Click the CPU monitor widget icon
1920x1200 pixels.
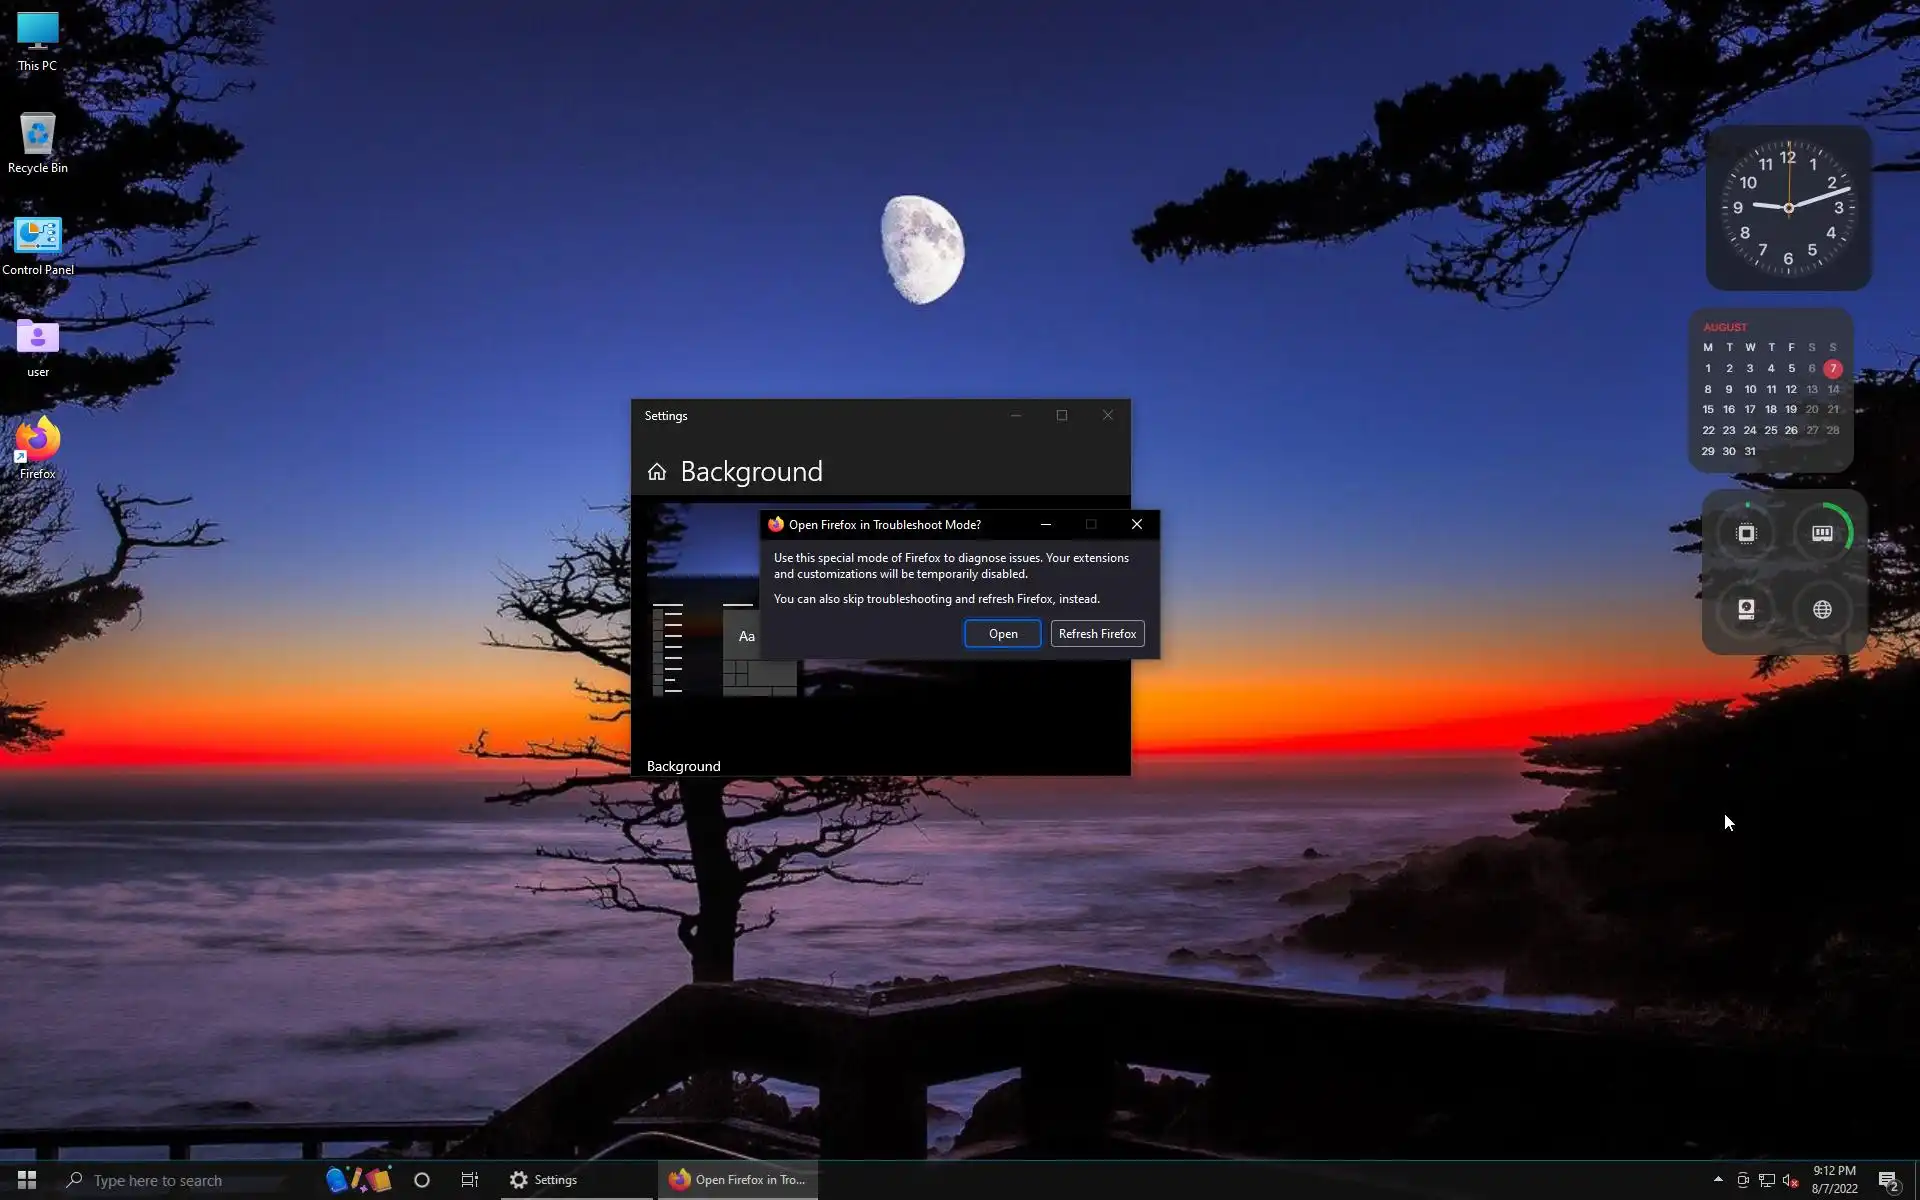[x=1746, y=534]
